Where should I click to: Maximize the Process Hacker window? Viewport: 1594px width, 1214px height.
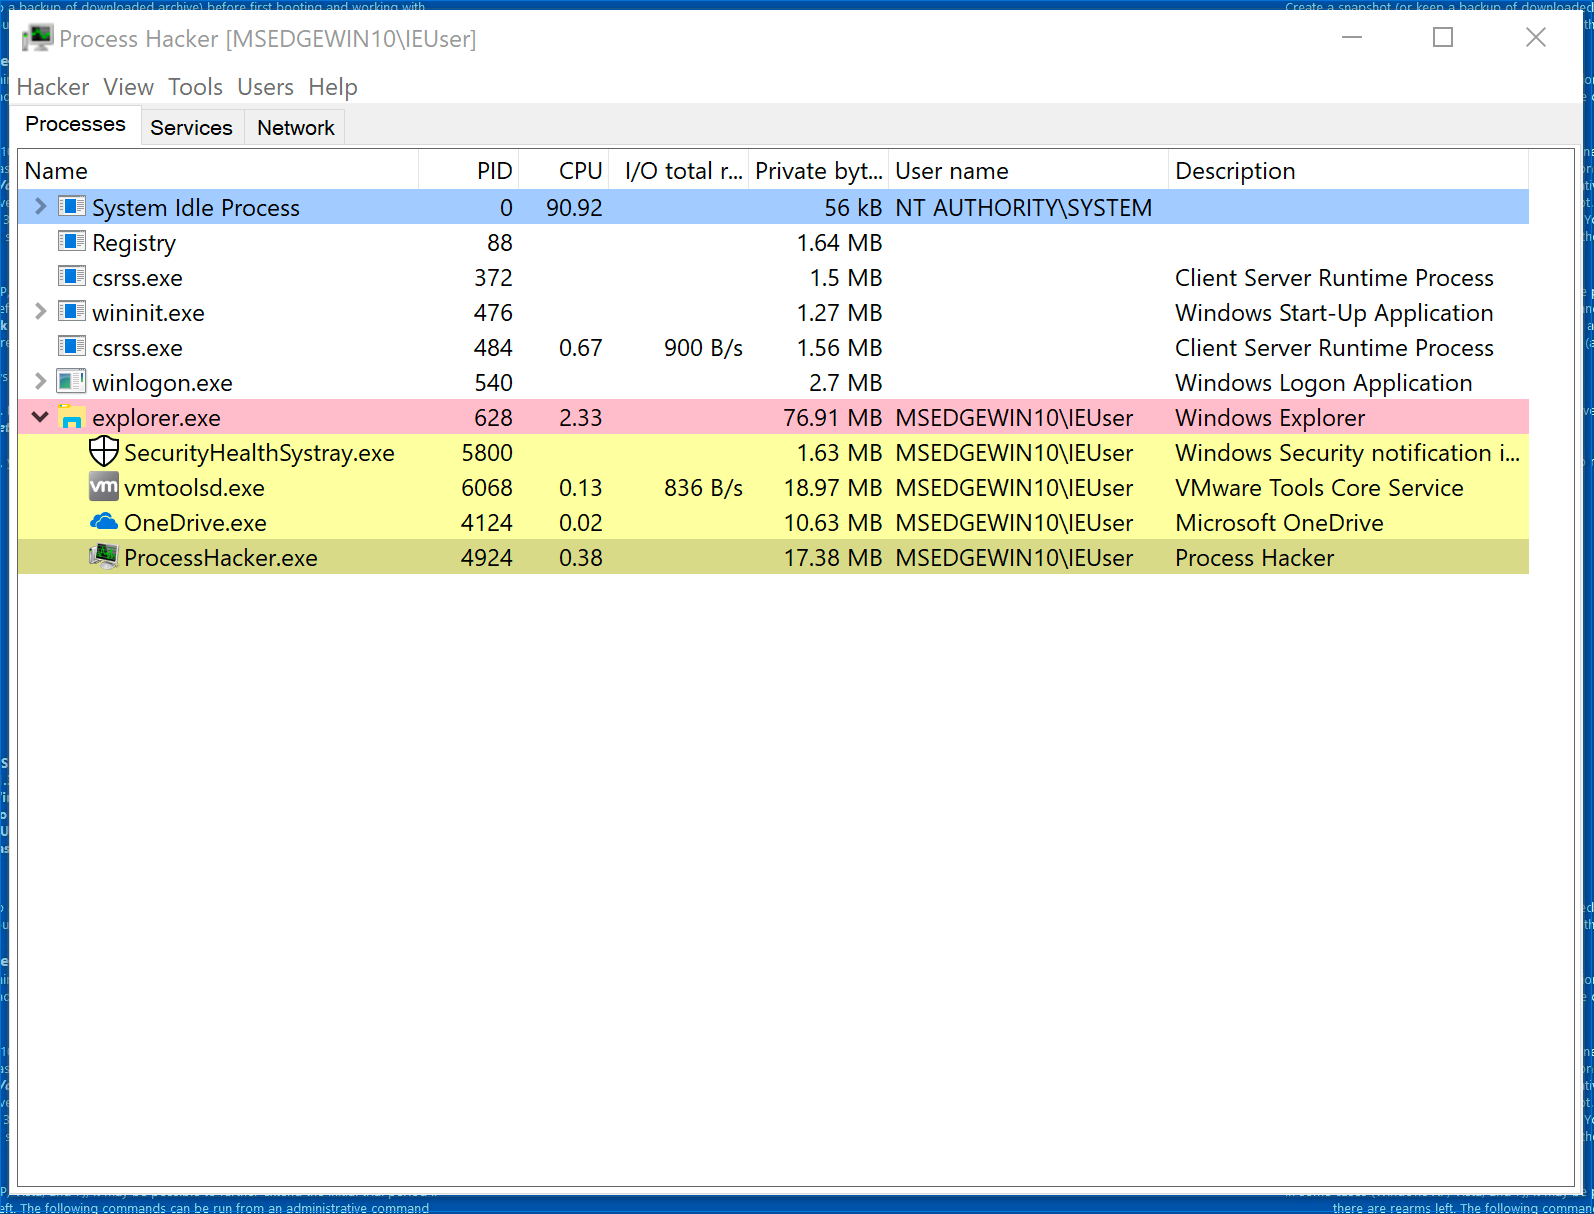coord(1443,37)
